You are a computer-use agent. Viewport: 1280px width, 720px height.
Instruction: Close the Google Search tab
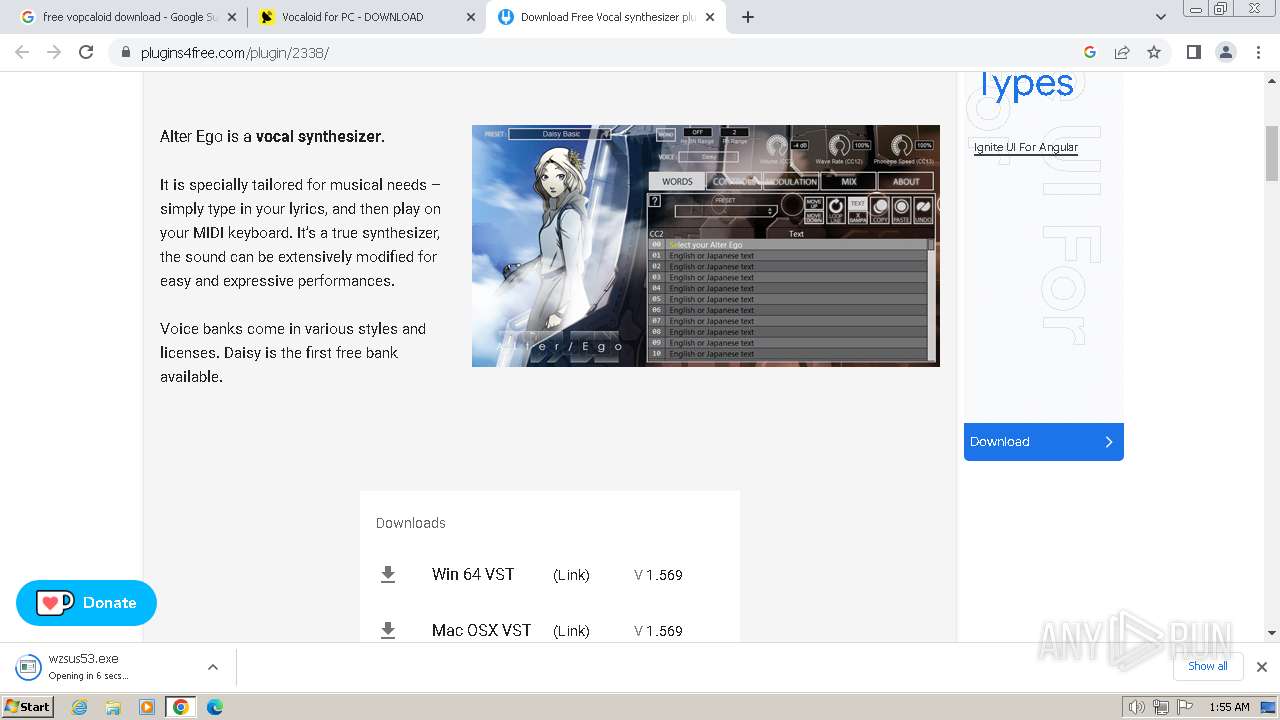click(231, 17)
